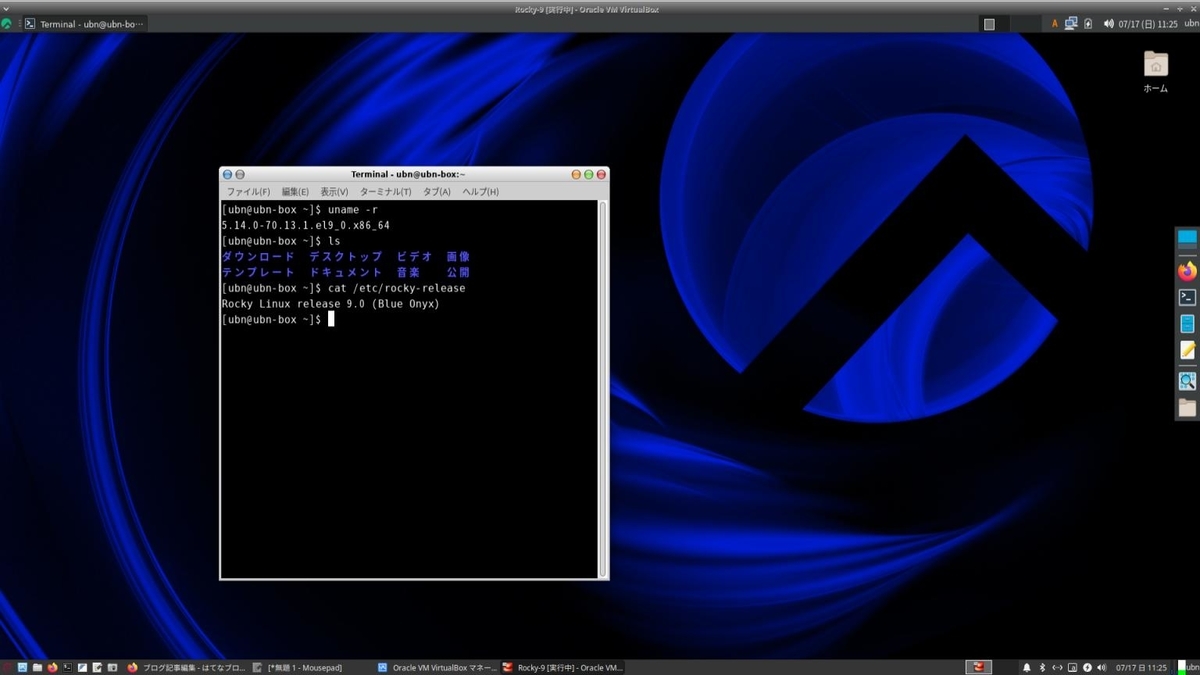Switch to Rocky-9 [実行中] taskbar button
The width and height of the screenshot is (1200, 675).
(x=562, y=667)
